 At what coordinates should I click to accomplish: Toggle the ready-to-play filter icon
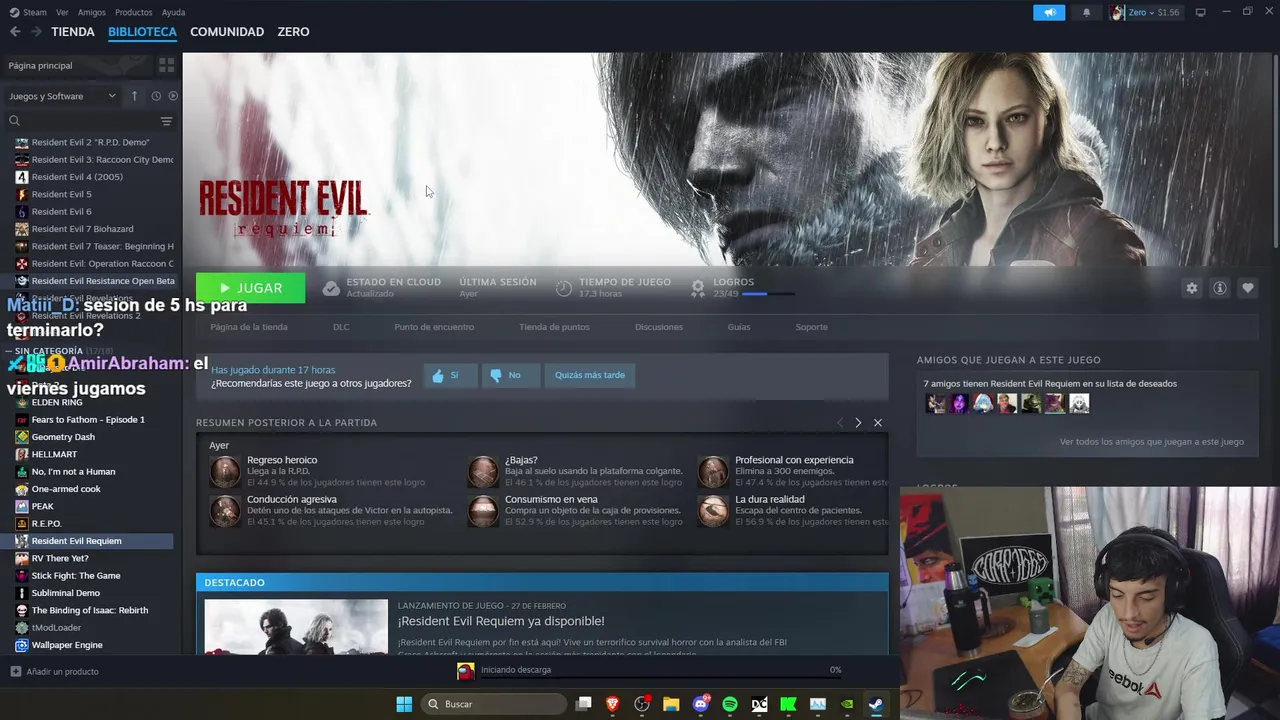coord(173,96)
